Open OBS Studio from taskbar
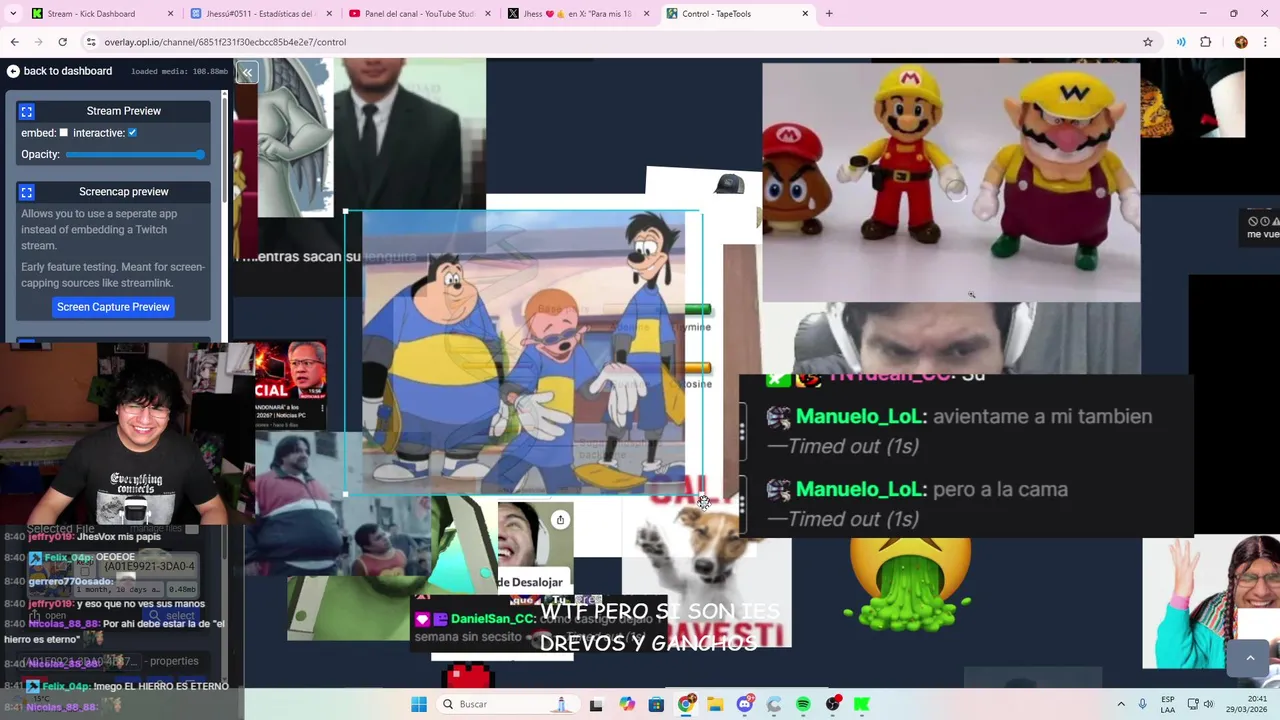 pyautogui.click(x=833, y=704)
